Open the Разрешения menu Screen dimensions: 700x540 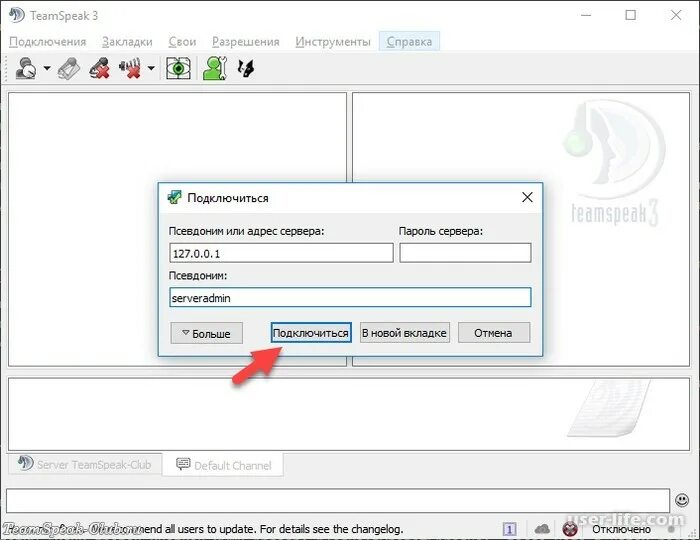coord(246,42)
